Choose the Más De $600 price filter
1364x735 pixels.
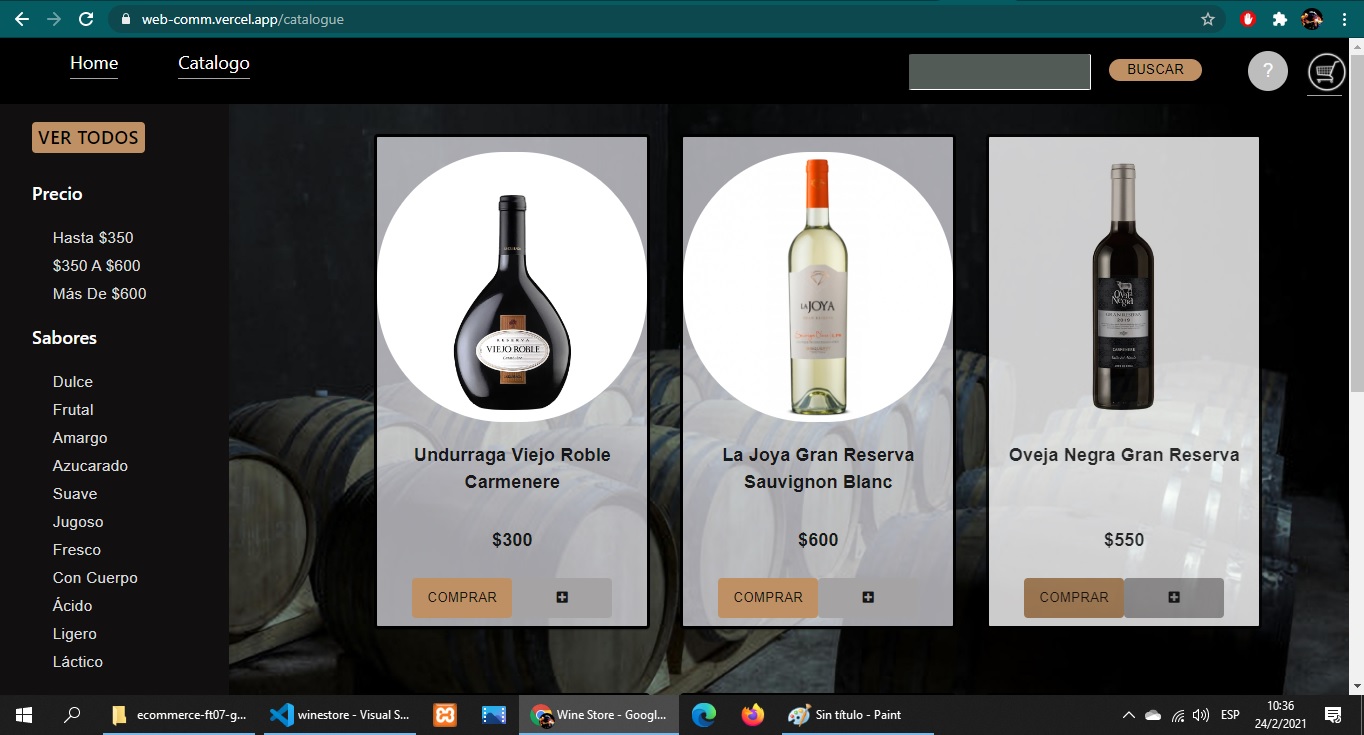point(100,293)
